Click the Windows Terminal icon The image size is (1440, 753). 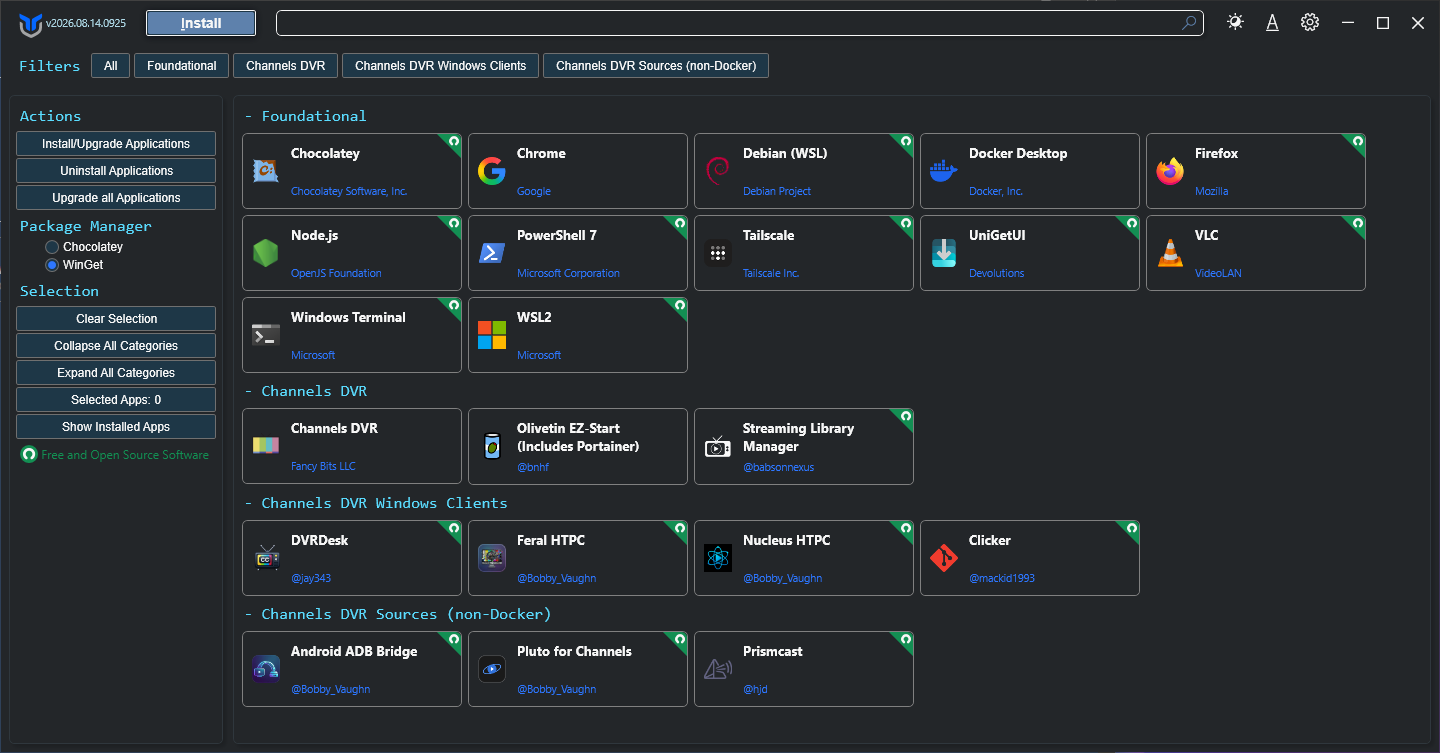click(x=266, y=335)
